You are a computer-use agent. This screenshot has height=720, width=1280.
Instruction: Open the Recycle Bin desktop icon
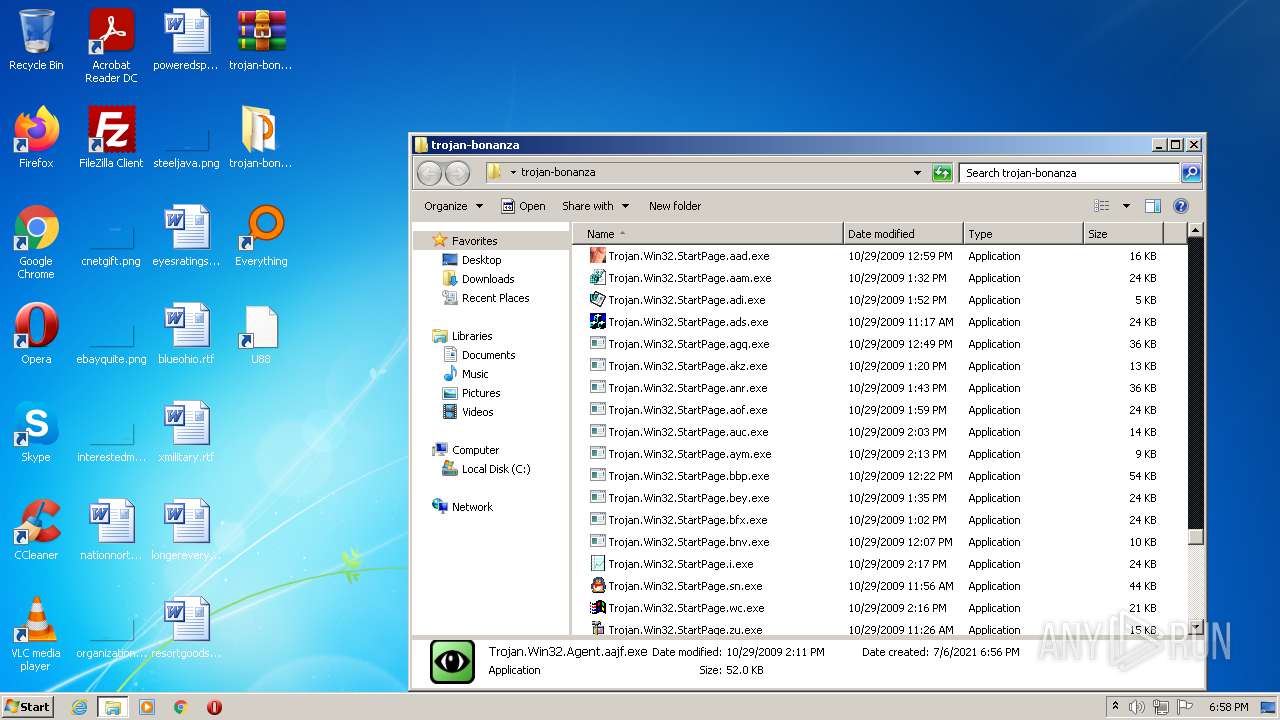(36, 41)
